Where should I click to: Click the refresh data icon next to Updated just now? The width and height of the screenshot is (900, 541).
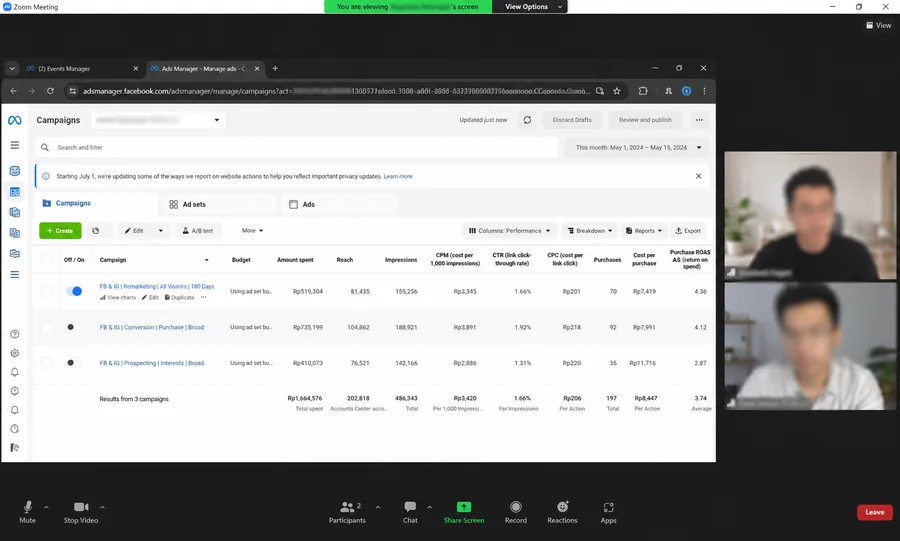527,120
